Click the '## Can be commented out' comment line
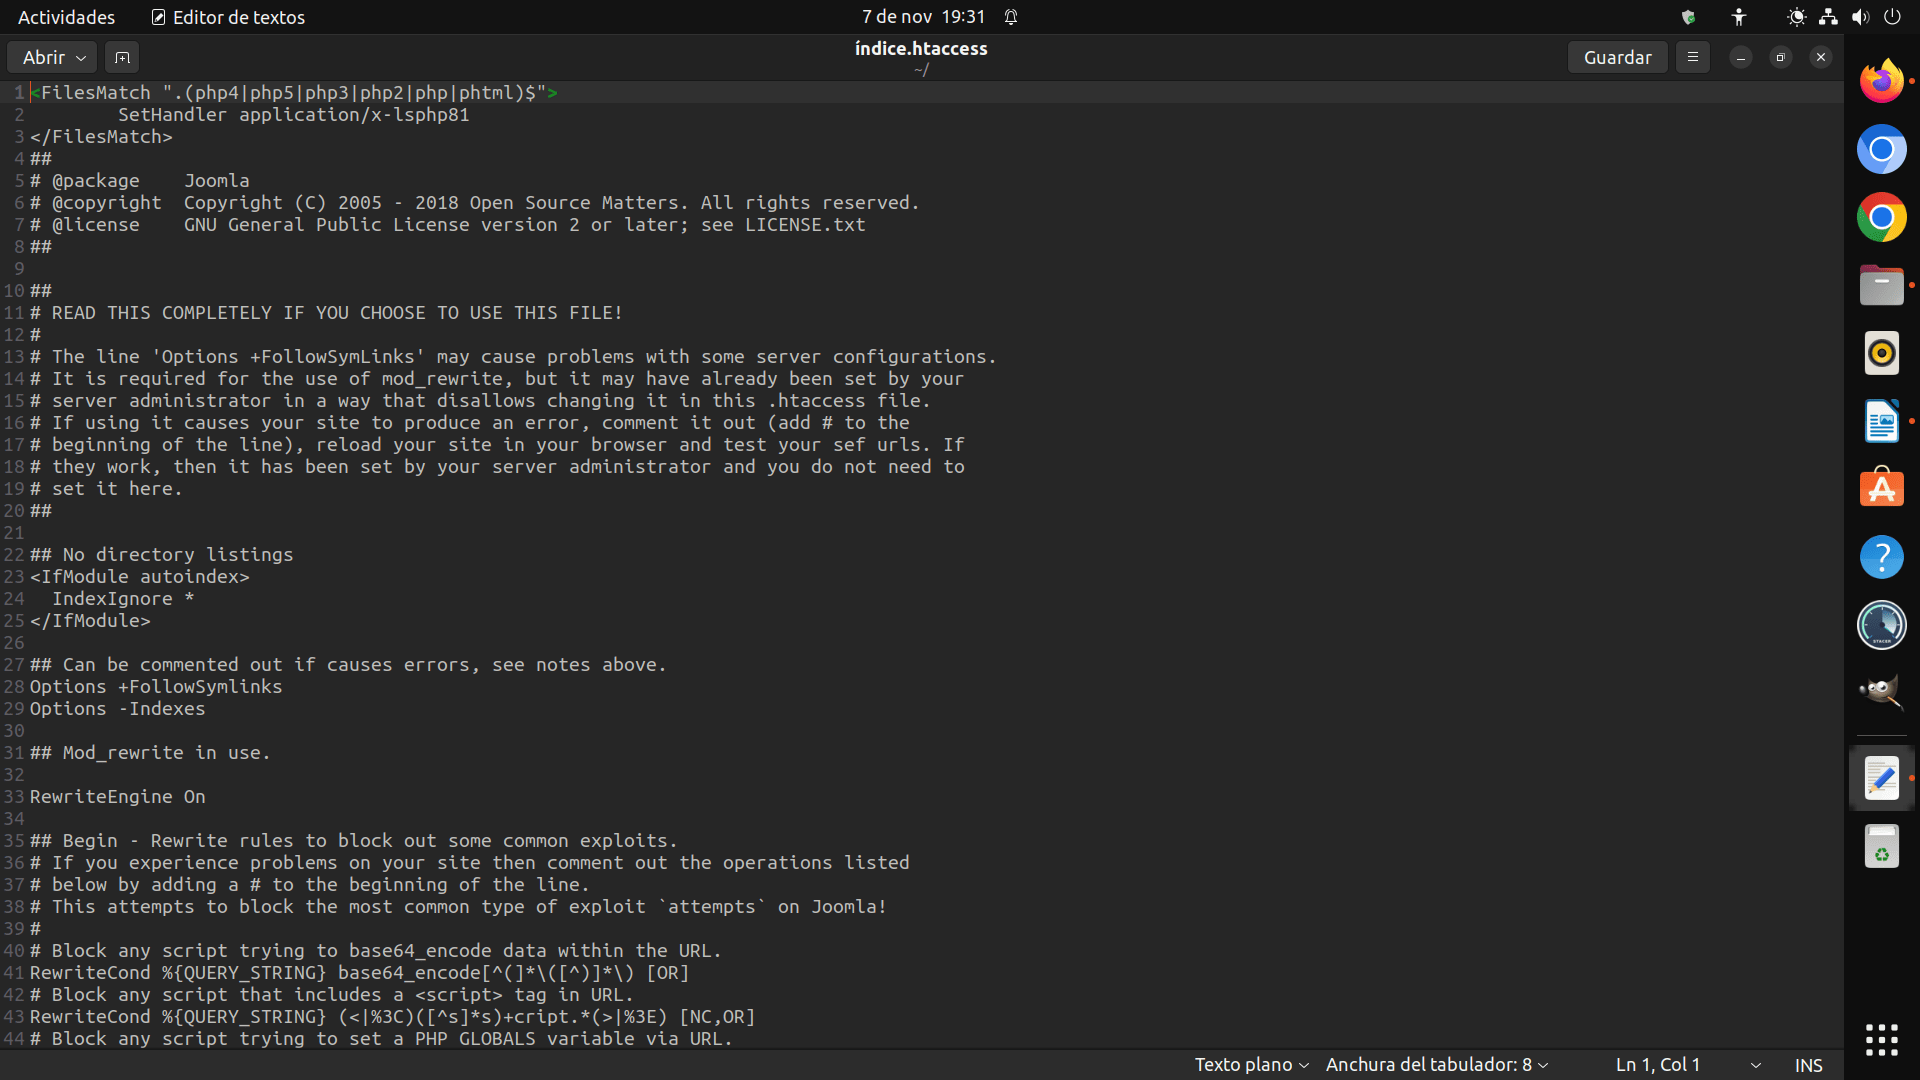The image size is (1920, 1080). pyautogui.click(x=348, y=665)
